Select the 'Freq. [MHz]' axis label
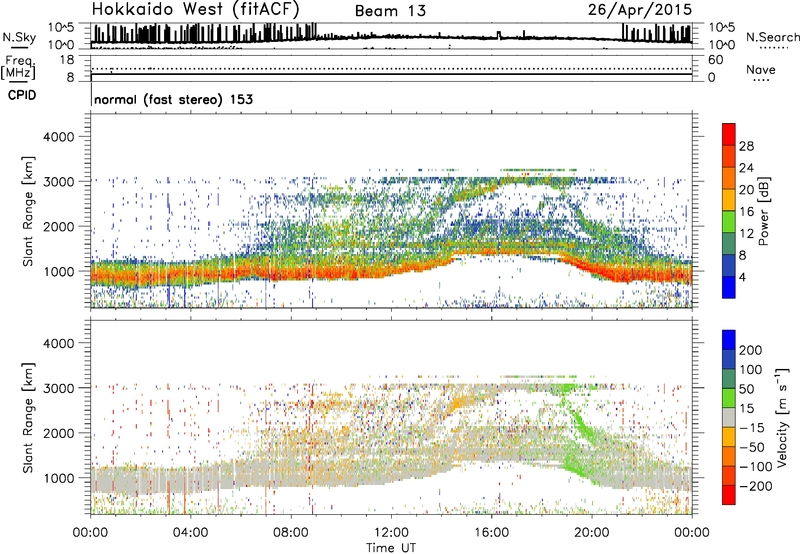The height and width of the screenshot is (554, 800). click(19, 67)
